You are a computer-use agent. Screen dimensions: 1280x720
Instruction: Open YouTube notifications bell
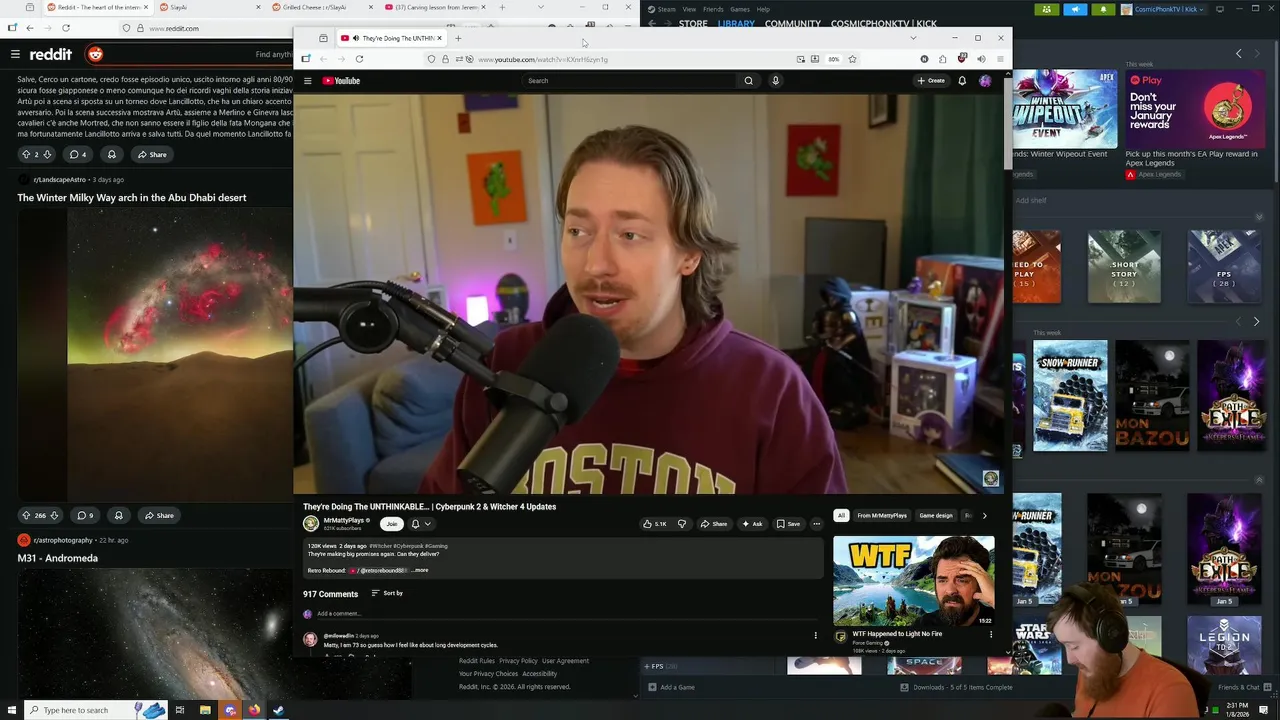point(962,81)
